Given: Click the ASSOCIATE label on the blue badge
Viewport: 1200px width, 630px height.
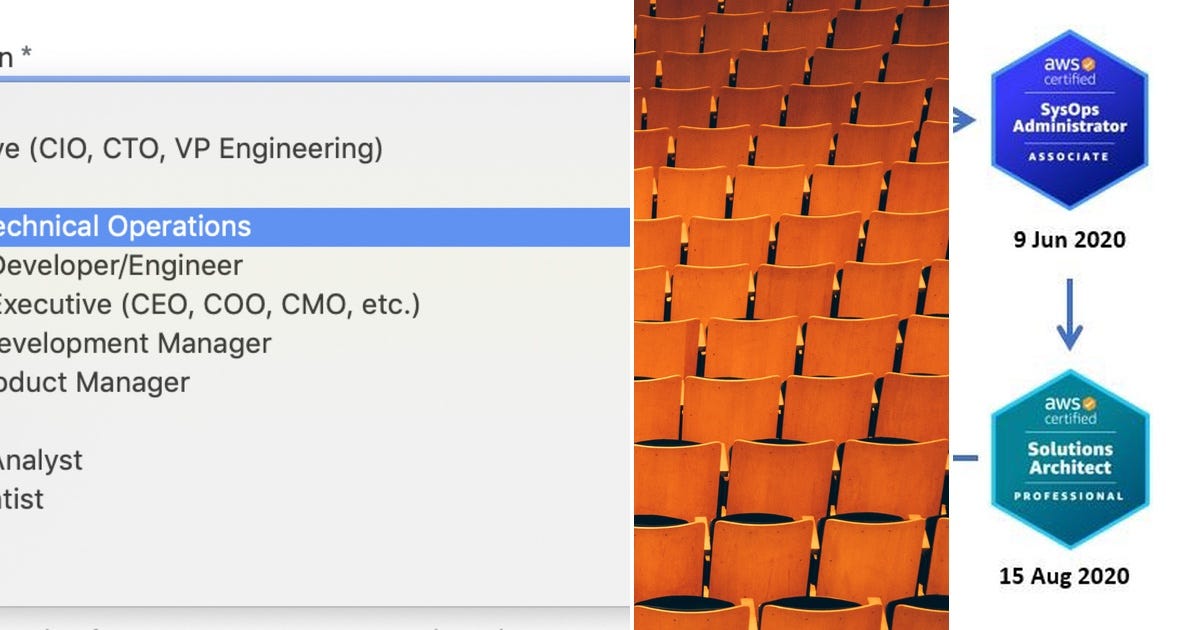Looking at the screenshot, I should pyautogui.click(x=1069, y=157).
